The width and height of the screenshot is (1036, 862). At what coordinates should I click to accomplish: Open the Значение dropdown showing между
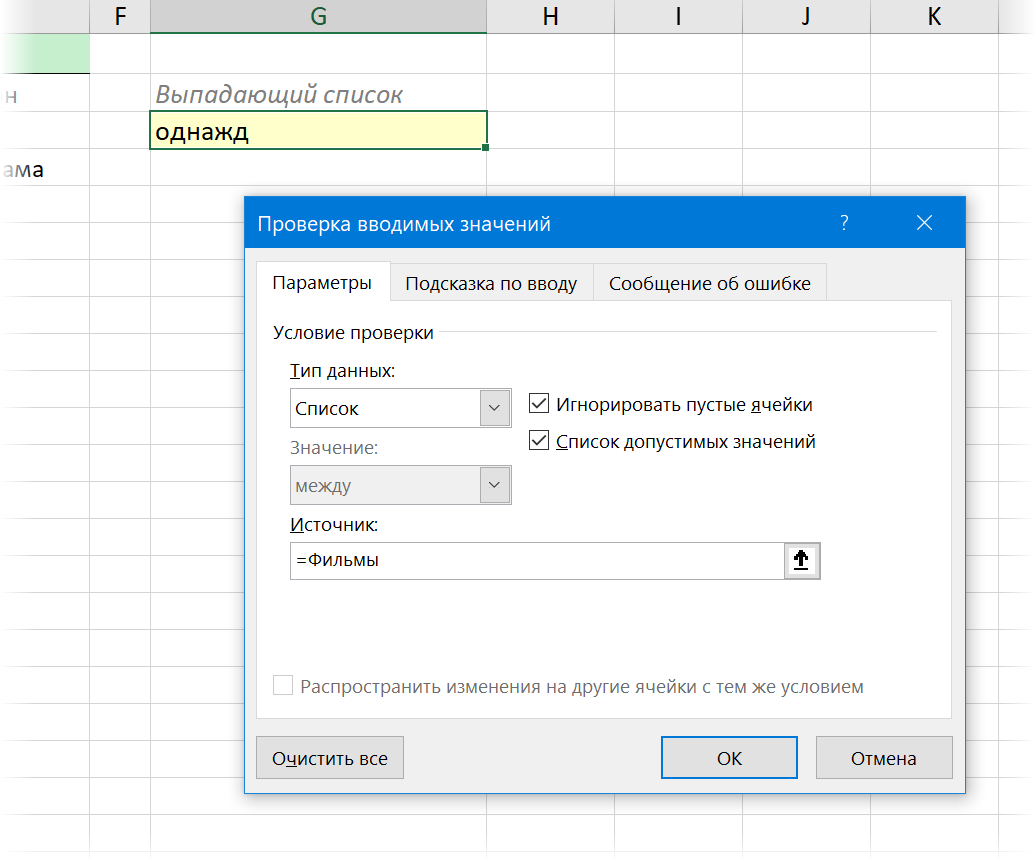(494, 486)
